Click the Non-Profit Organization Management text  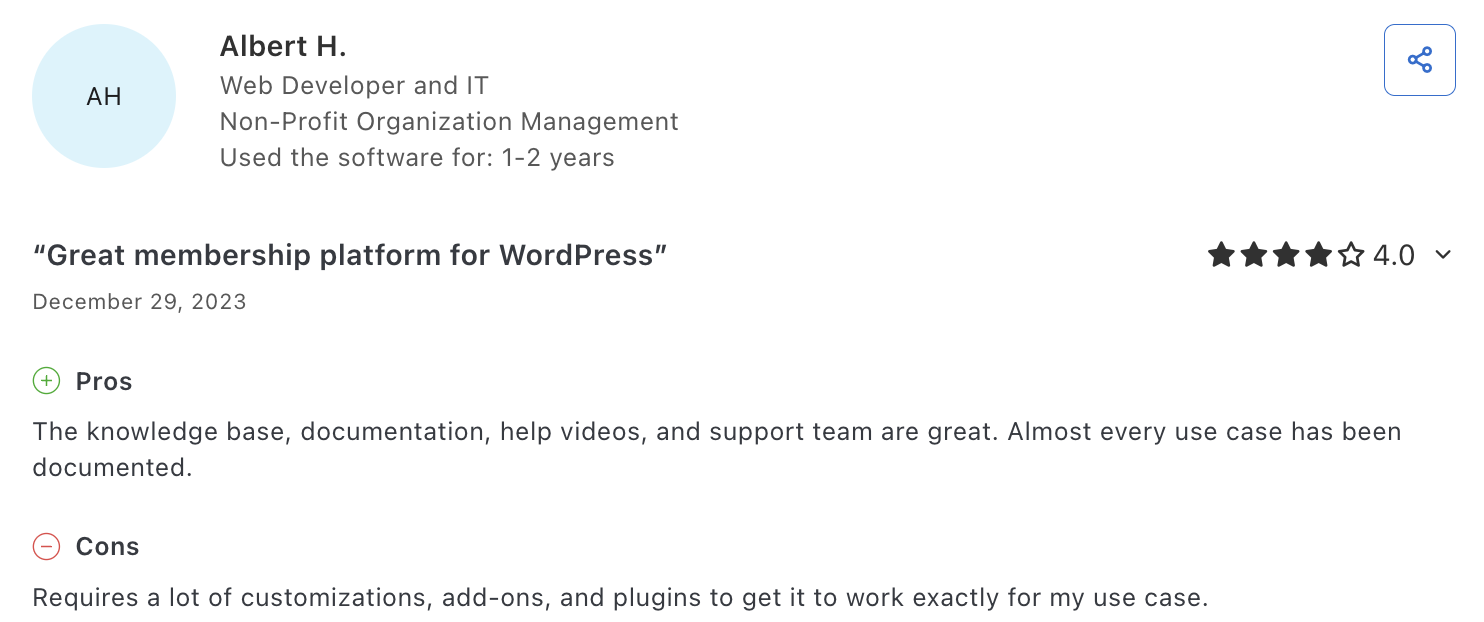pos(449,122)
